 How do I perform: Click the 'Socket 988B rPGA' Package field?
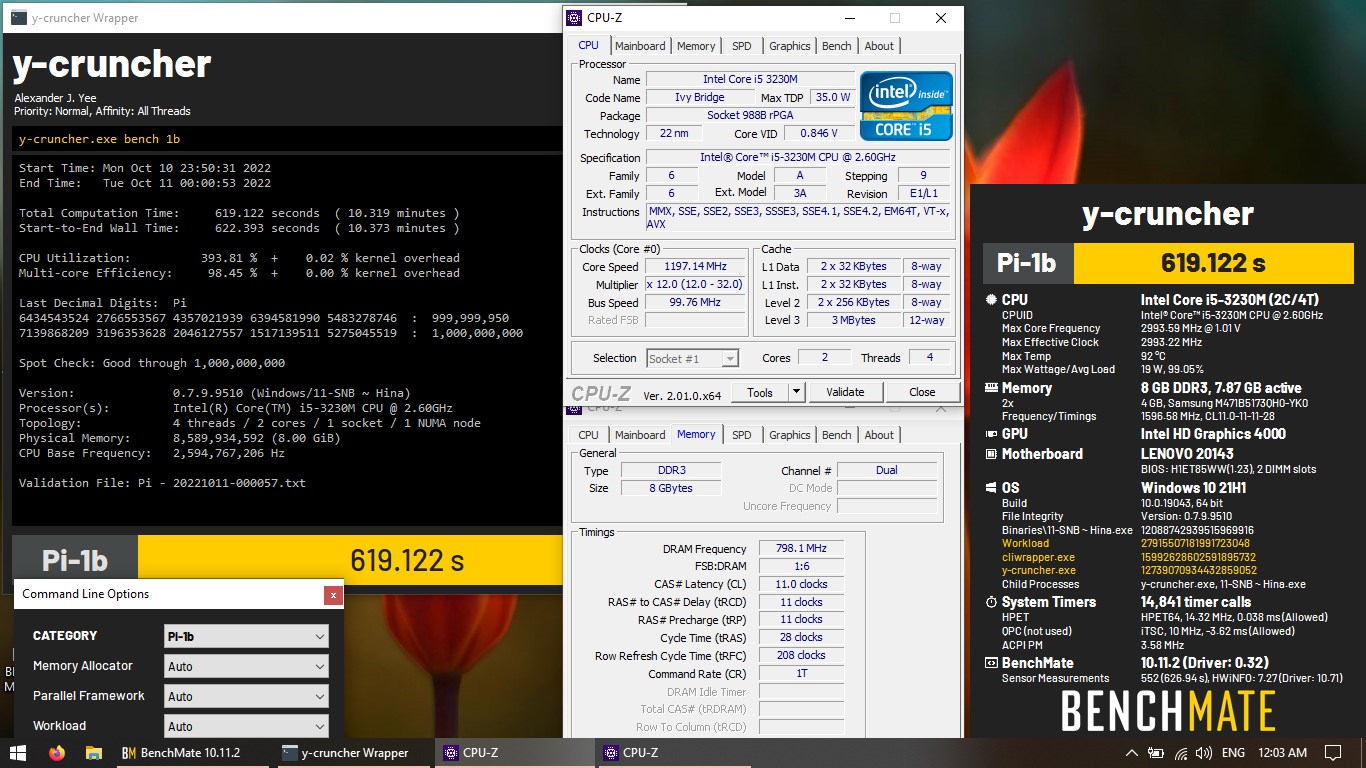(750, 115)
